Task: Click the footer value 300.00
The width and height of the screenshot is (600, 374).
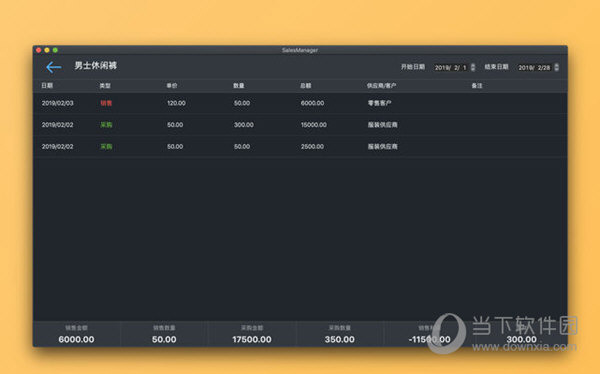Action: pos(521,340)
